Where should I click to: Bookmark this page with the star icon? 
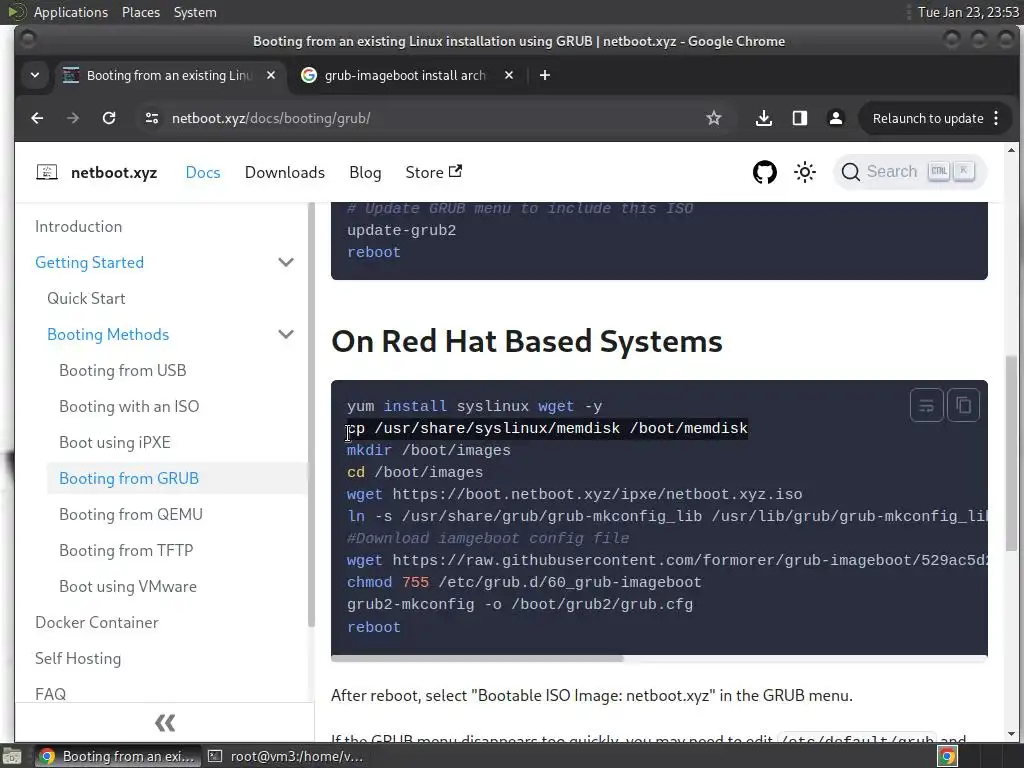[x=714, y=118]
